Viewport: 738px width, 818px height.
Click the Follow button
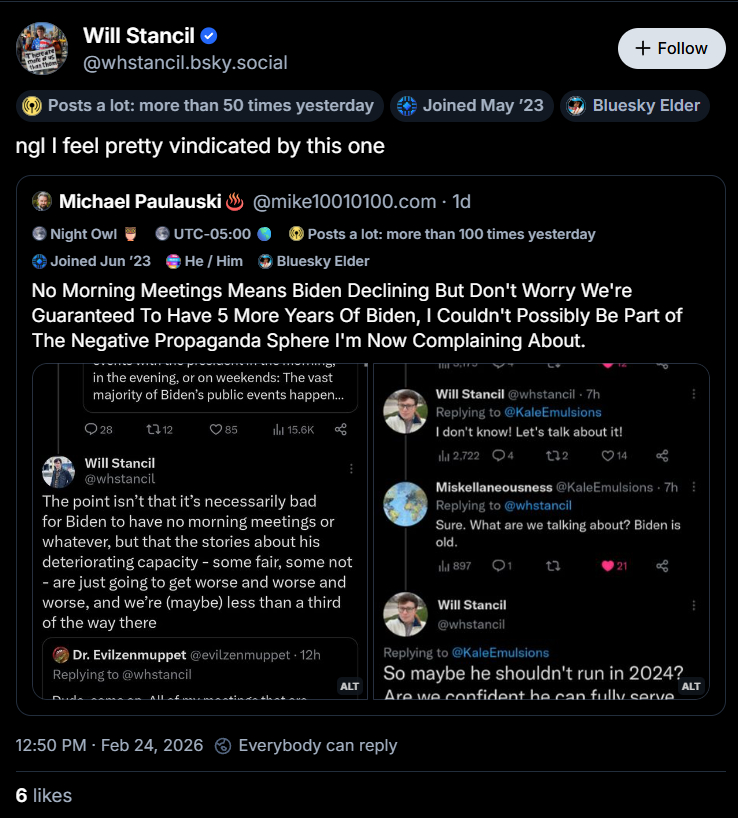[x=671, y=48]
